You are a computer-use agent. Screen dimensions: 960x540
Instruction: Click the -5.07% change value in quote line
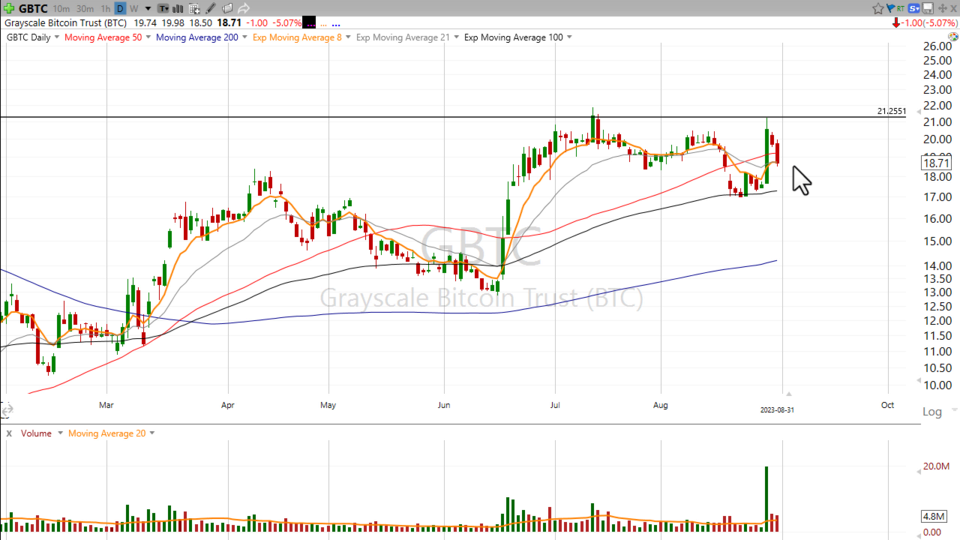point(287,23)
